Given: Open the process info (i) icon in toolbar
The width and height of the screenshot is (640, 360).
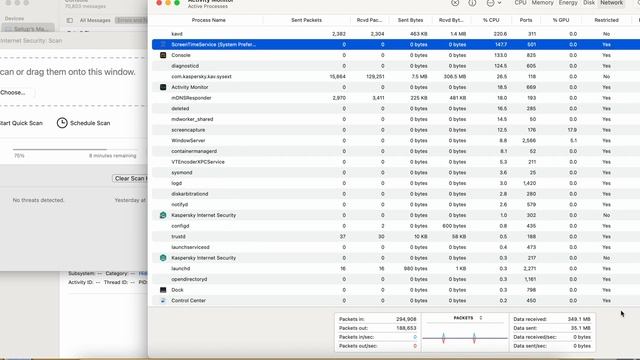Looking at the screenshot, I should coord(472,3).
